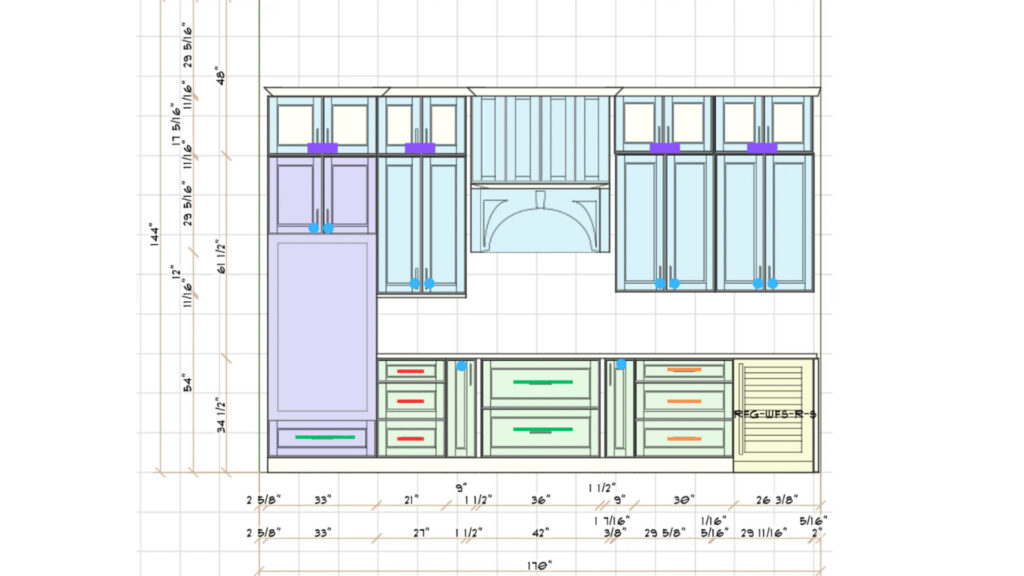Select the tall lavender refrigerator panel
The width and height of the screenshot is (1024, 576).
[x=322, y=327]
